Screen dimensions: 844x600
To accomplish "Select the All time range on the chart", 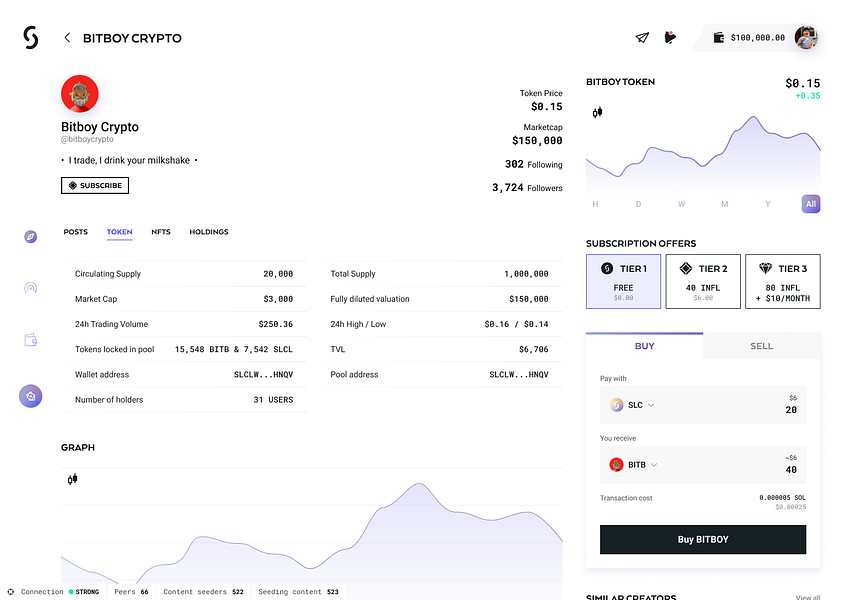I will pyautogui.click(x=811, y=204).
